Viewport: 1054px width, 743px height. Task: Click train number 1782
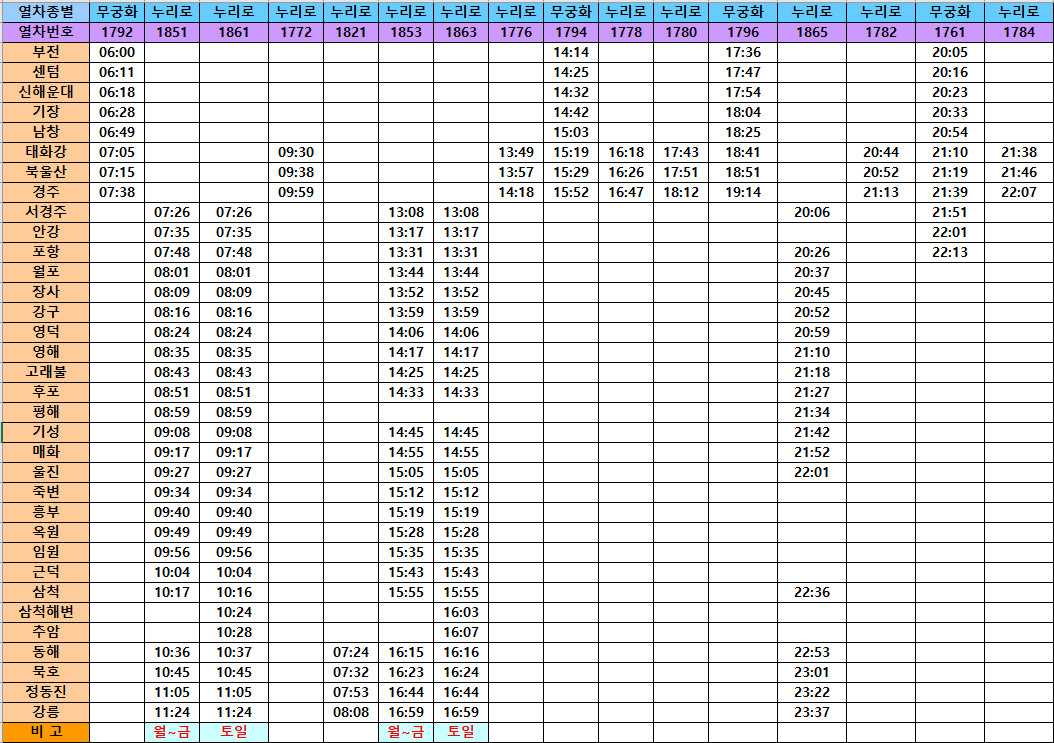coord(881,32)
